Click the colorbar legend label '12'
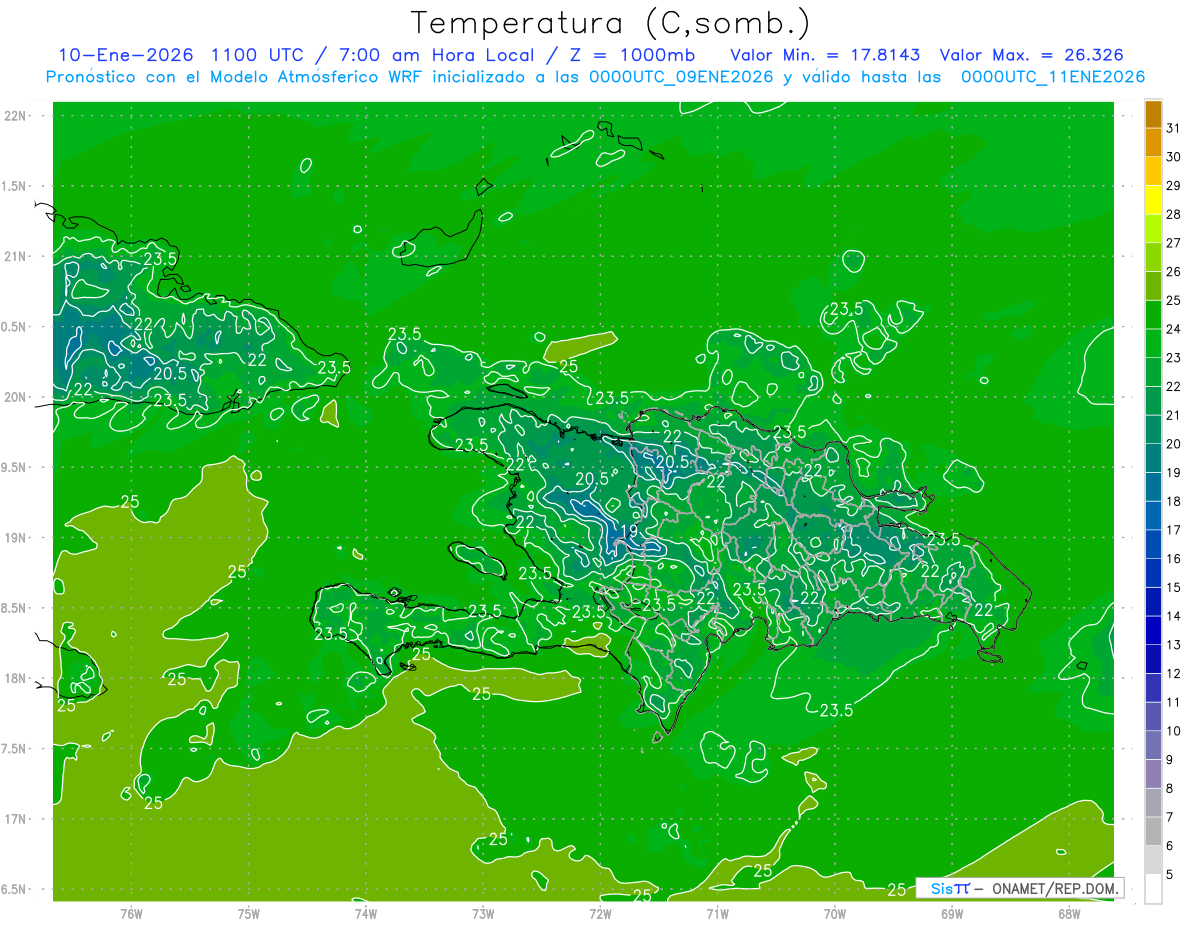Screen dimensions: 1200x927 coord(1174,674)
